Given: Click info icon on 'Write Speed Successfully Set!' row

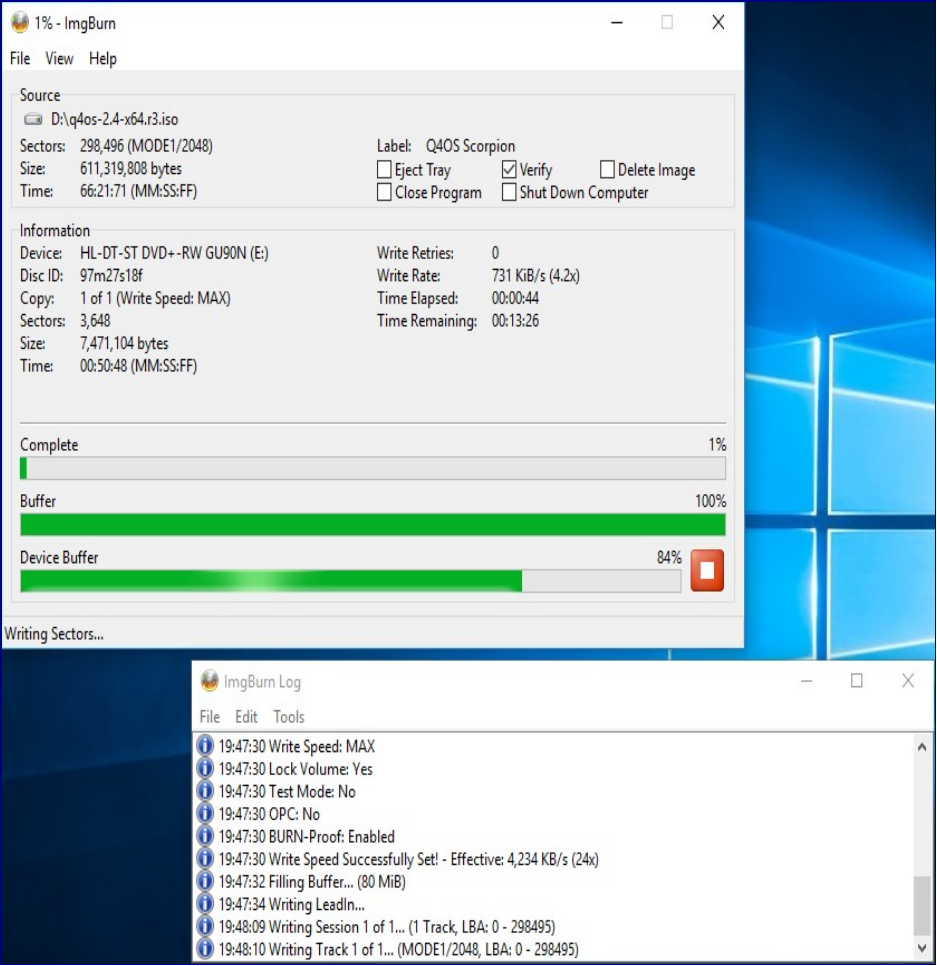Looking at the screenshot, I should (x=205, y=858).
